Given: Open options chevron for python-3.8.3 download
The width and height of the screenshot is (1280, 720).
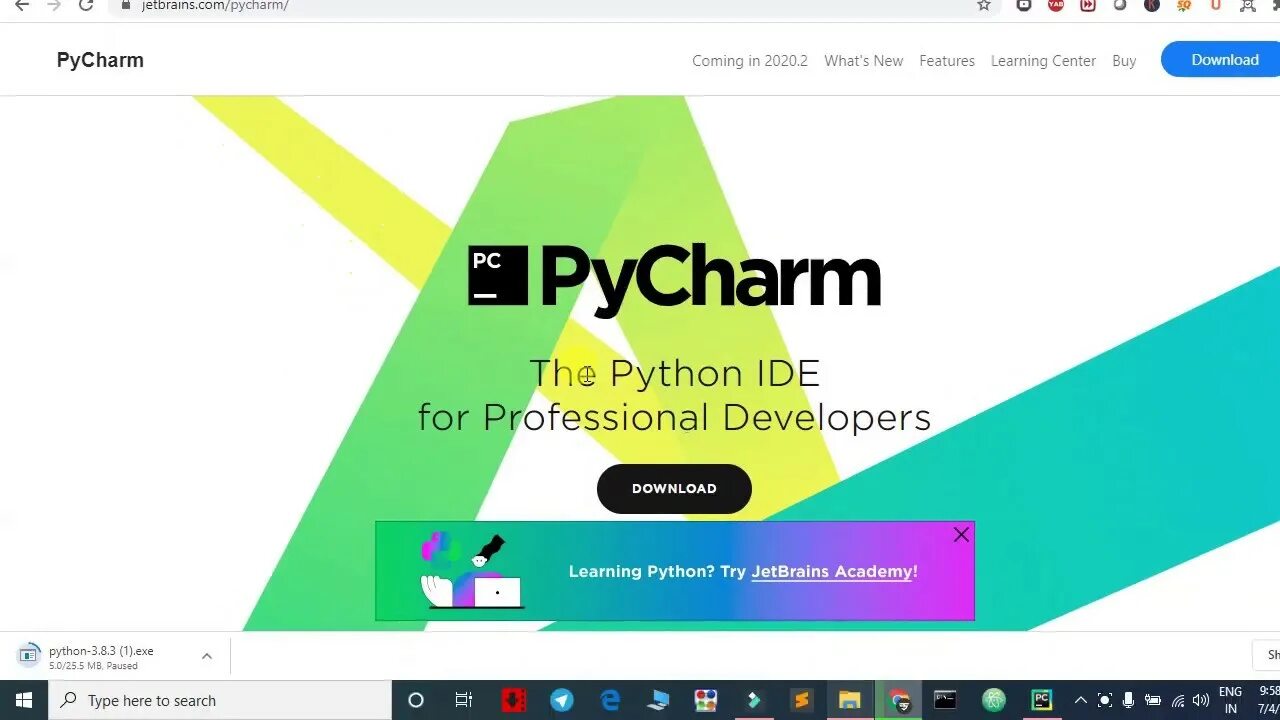Looking at the screenshot, I should 206,657.
